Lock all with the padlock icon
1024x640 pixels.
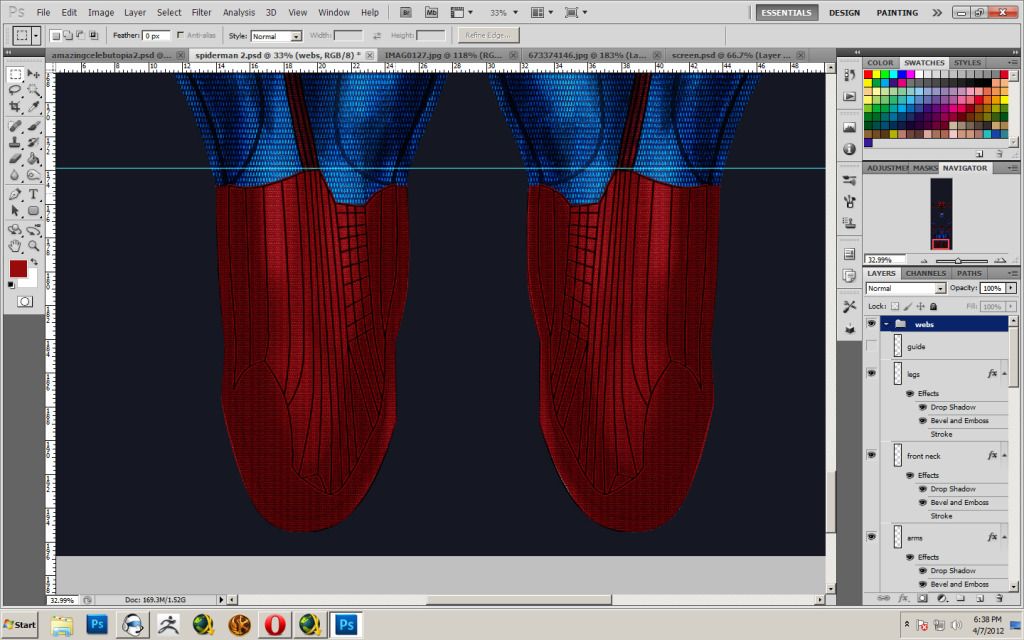pos(933,306)
